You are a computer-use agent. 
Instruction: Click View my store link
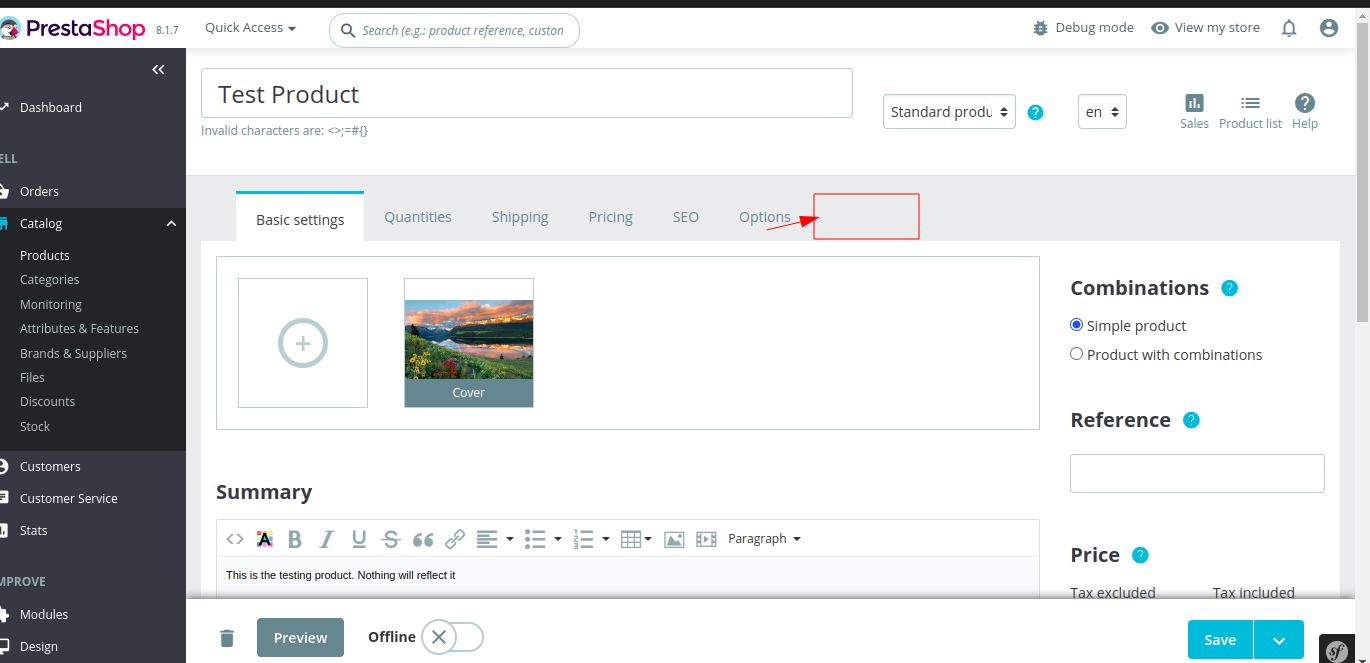pos(1205,28)
